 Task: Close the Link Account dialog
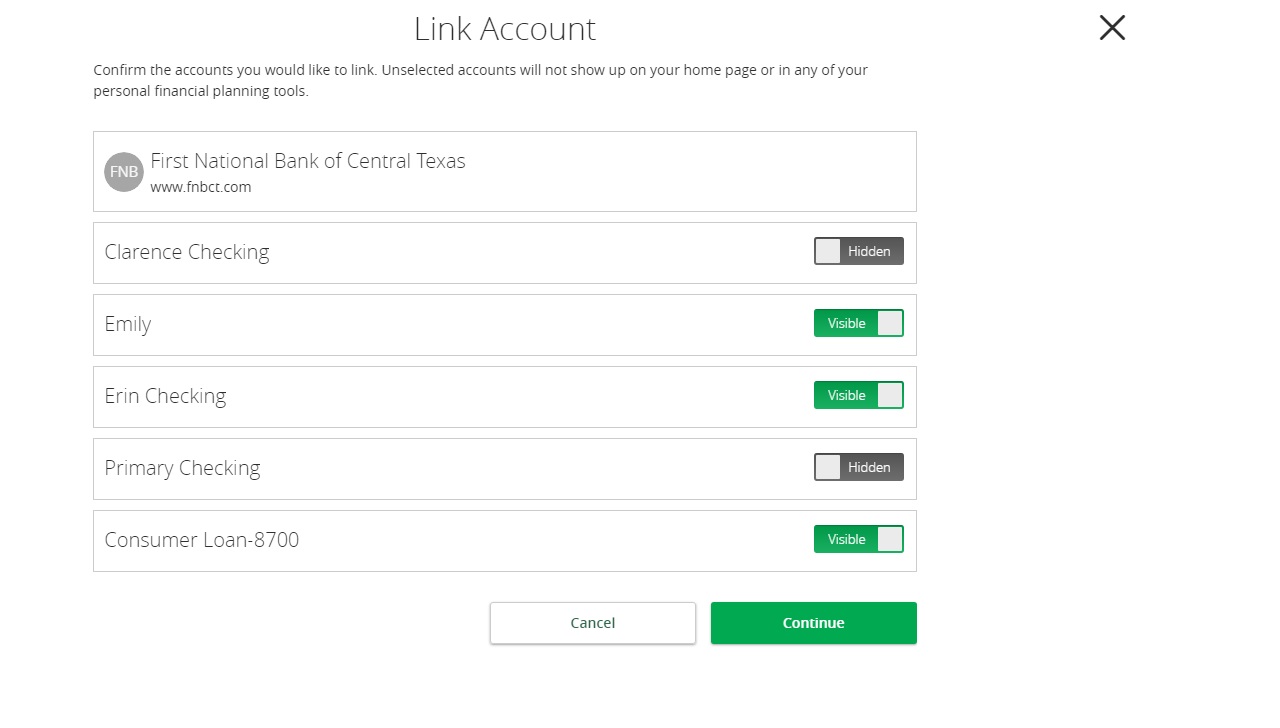tap(1112, 28)
